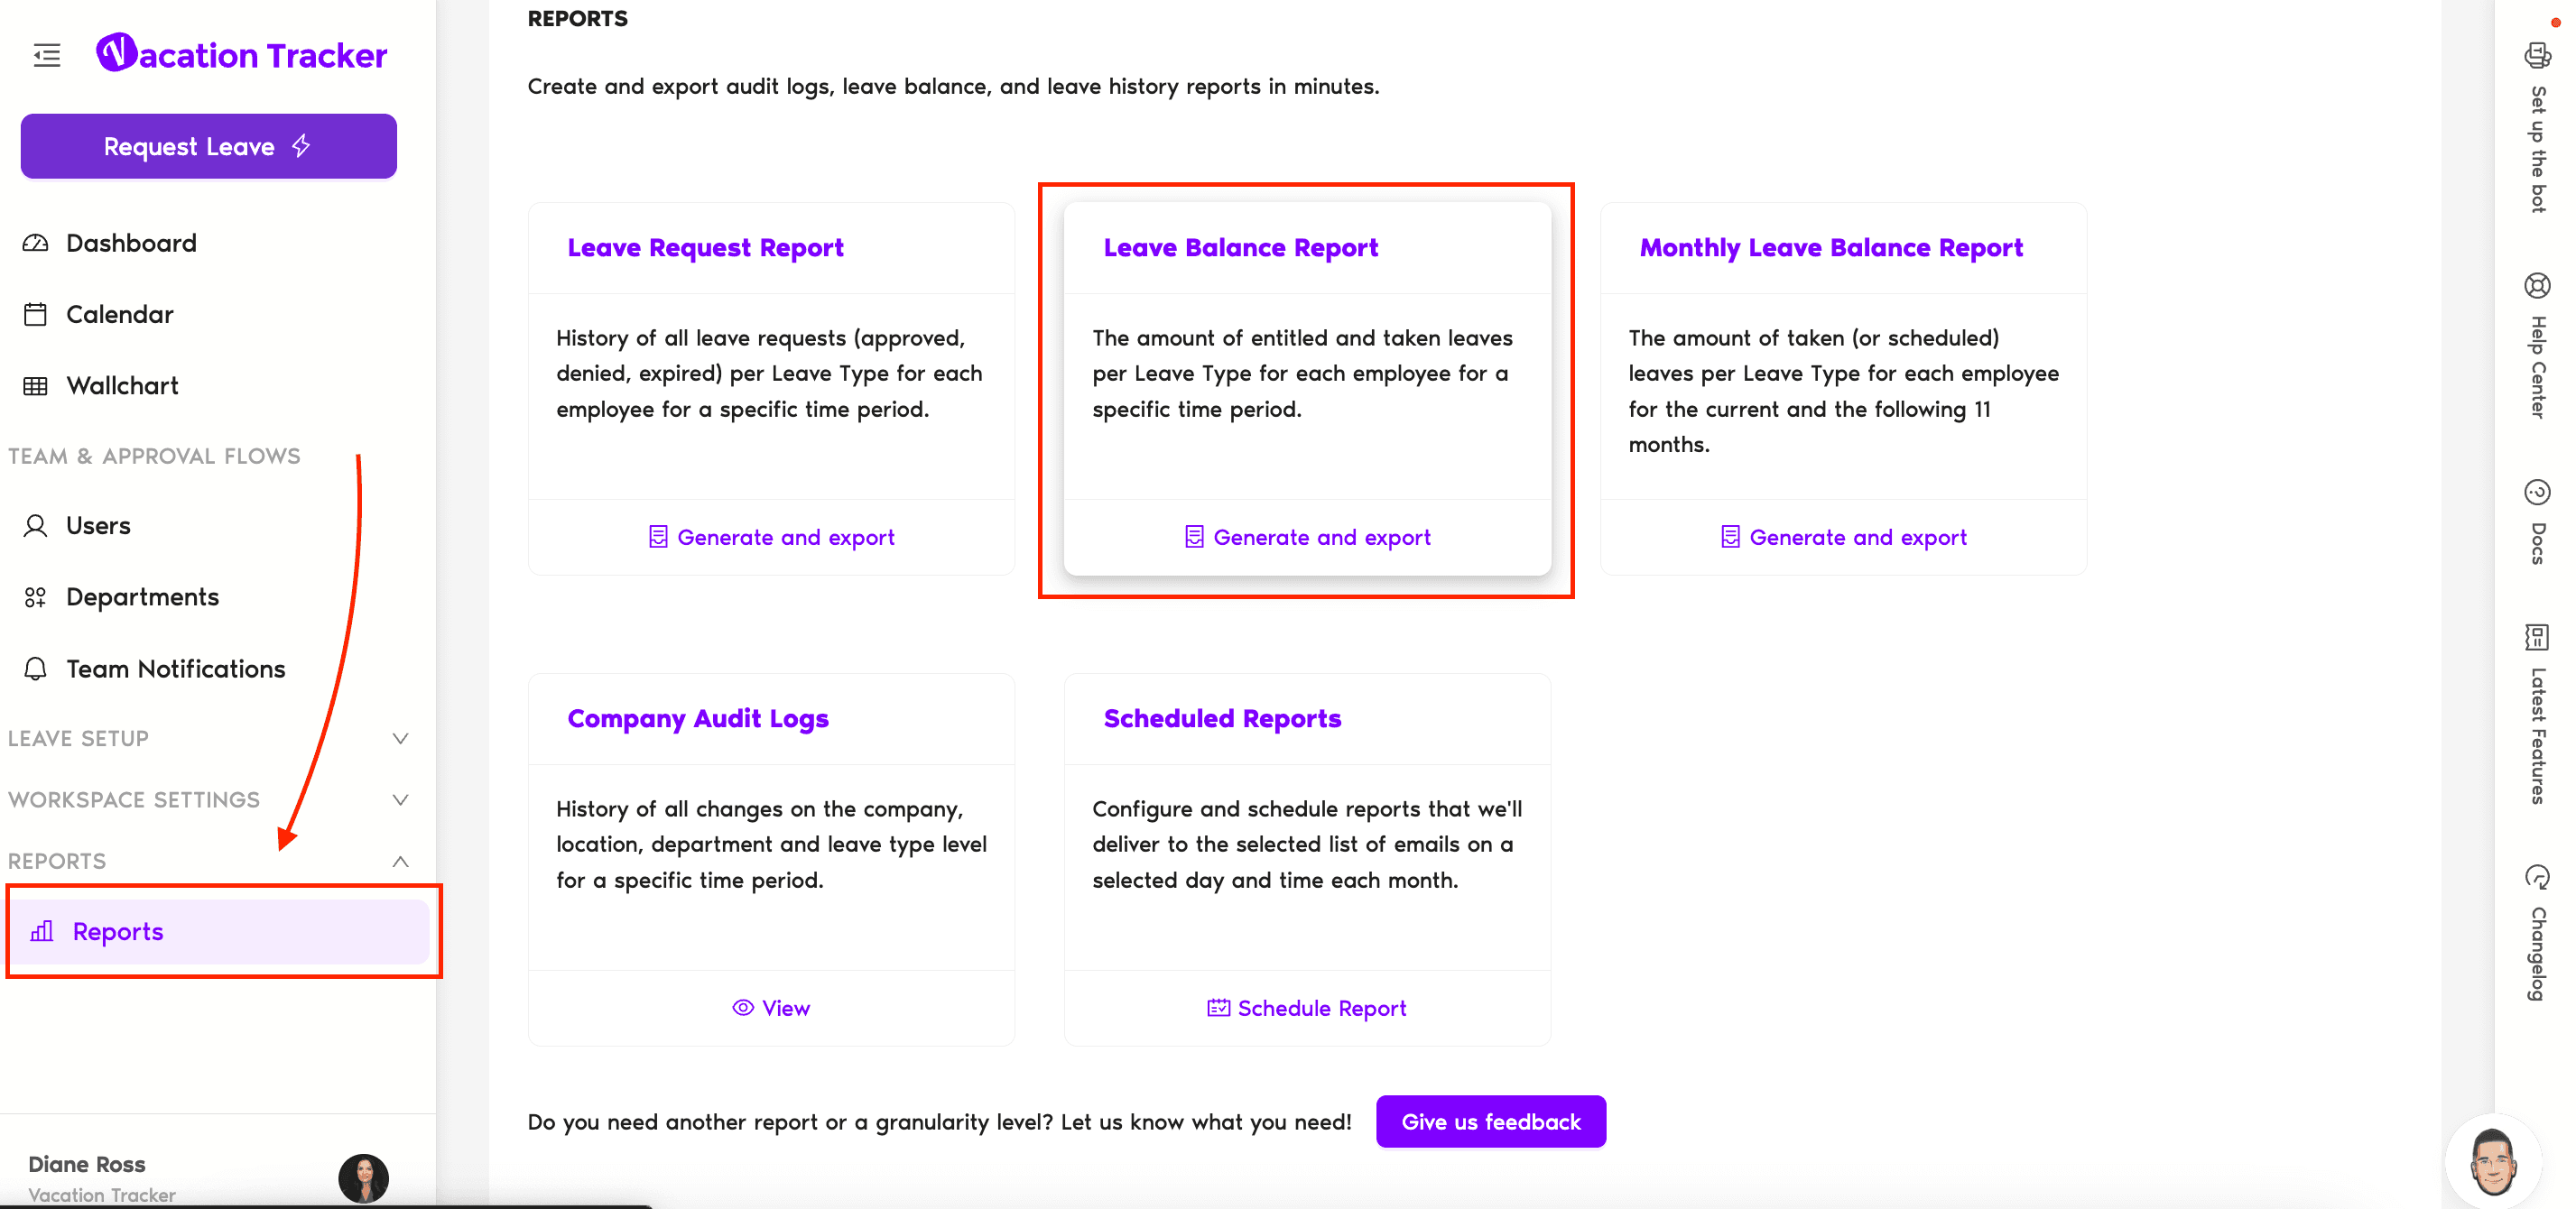
Task: Open the Latest Features icon
Action: point(2537,637)
